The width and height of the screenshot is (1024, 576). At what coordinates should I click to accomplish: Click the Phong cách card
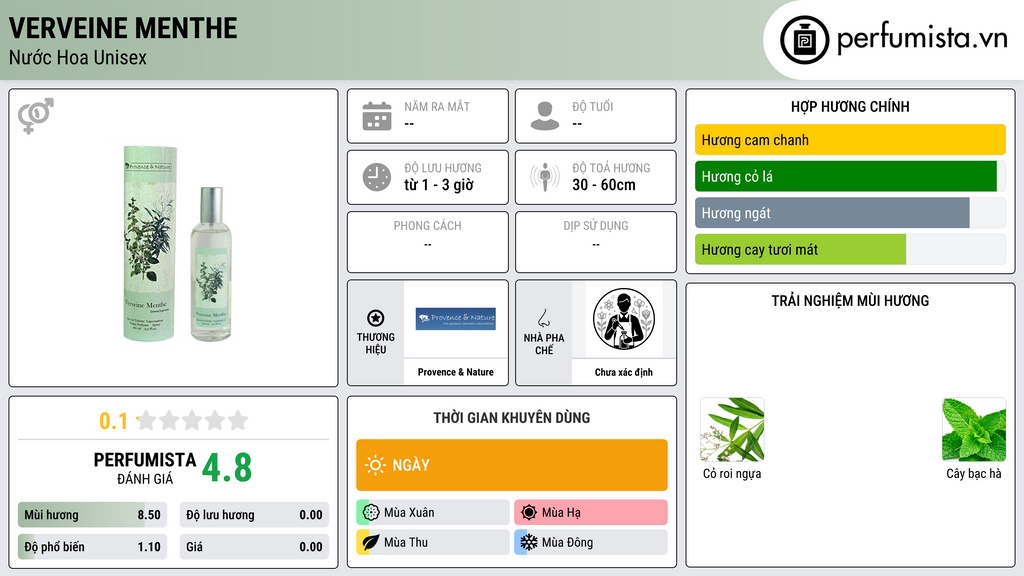pos(428,242)
